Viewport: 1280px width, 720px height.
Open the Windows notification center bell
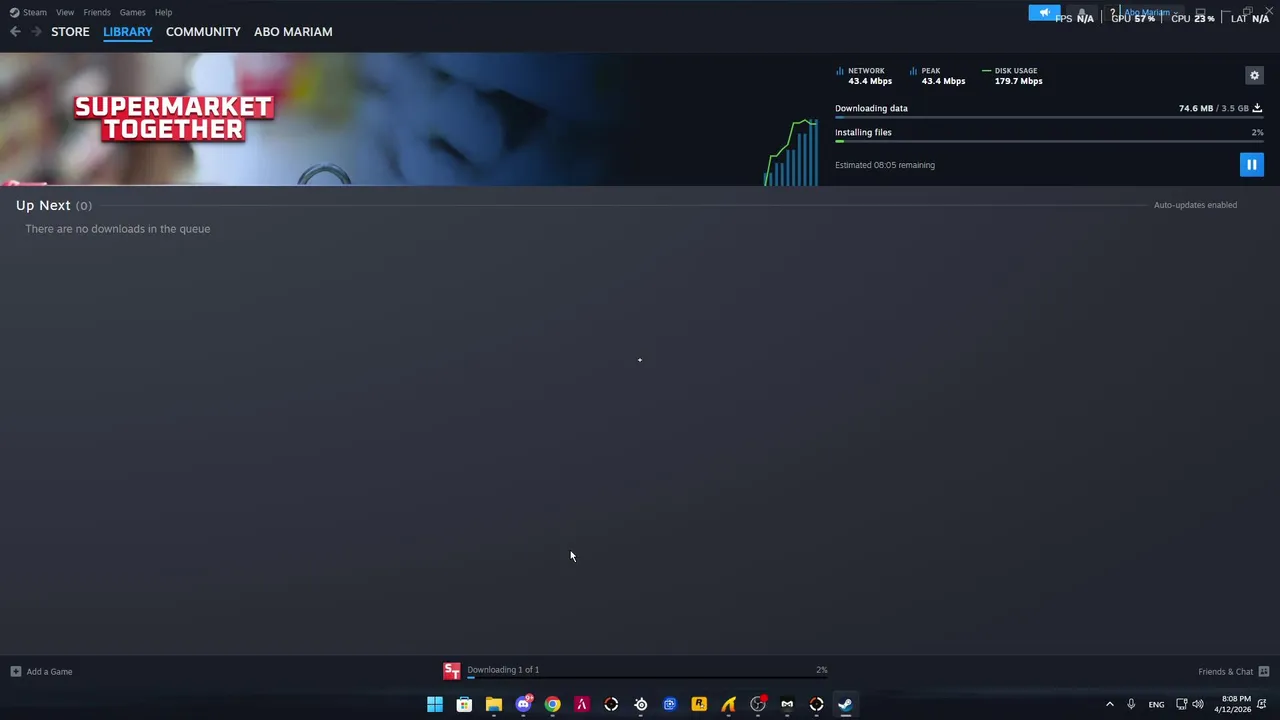coord(1264,705)
